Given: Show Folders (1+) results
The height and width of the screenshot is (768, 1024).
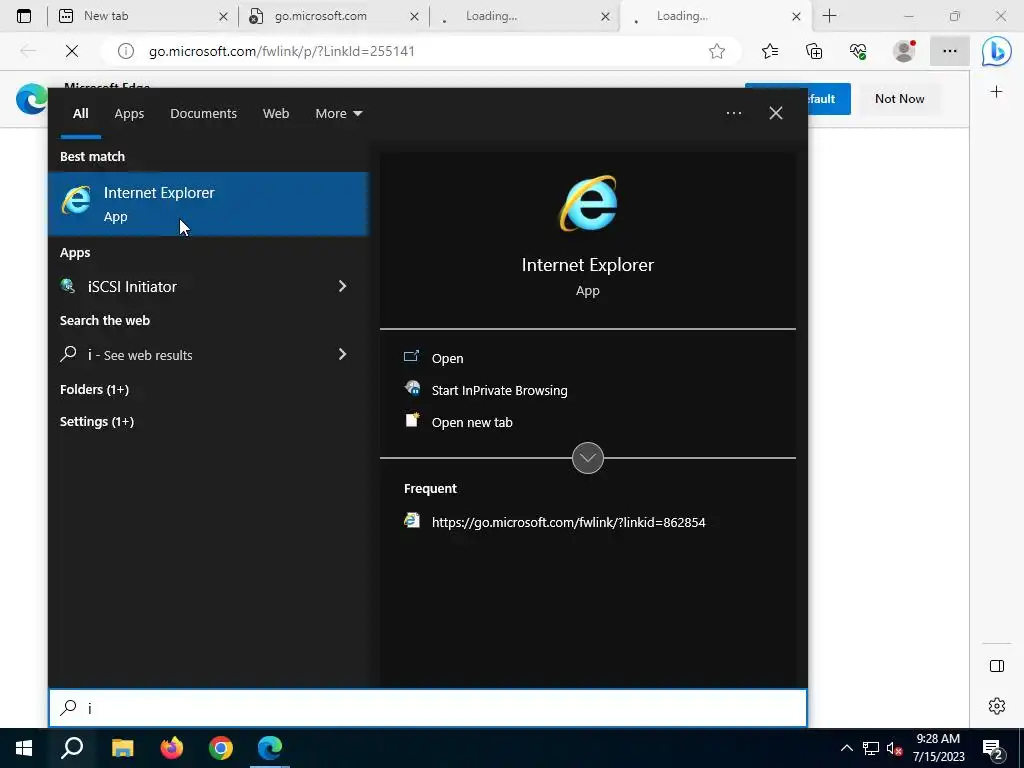Looking at the screenshot, I should pos(94,389).
